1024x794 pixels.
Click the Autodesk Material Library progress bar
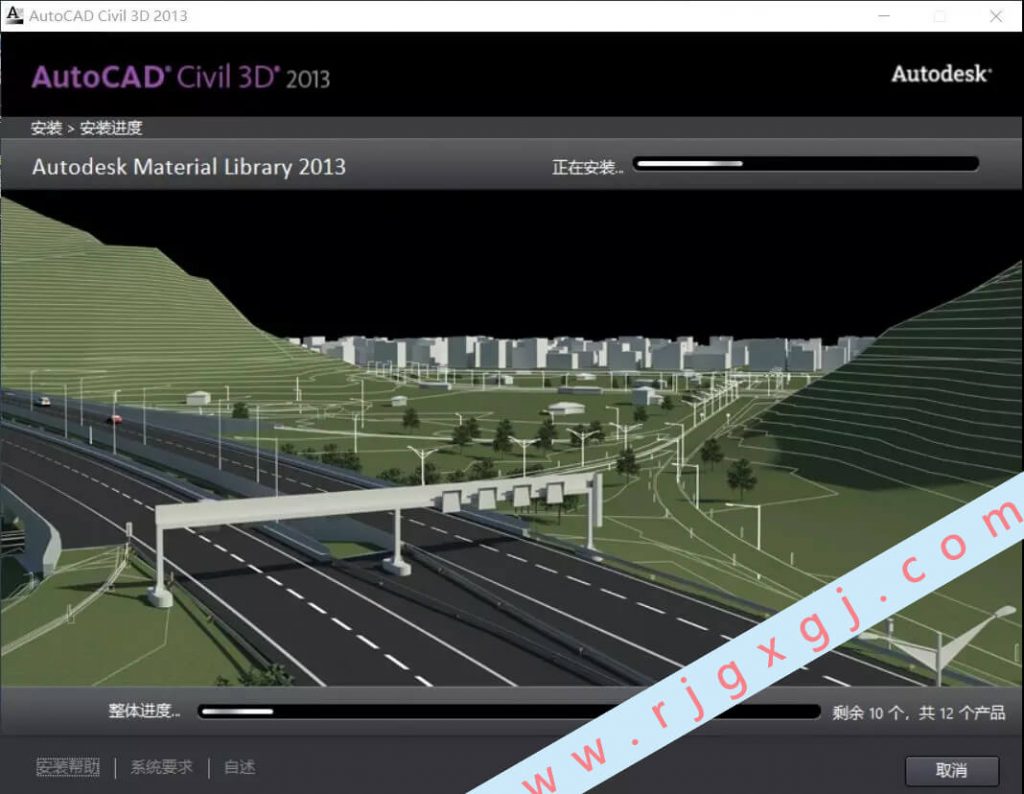pos(806,164)
